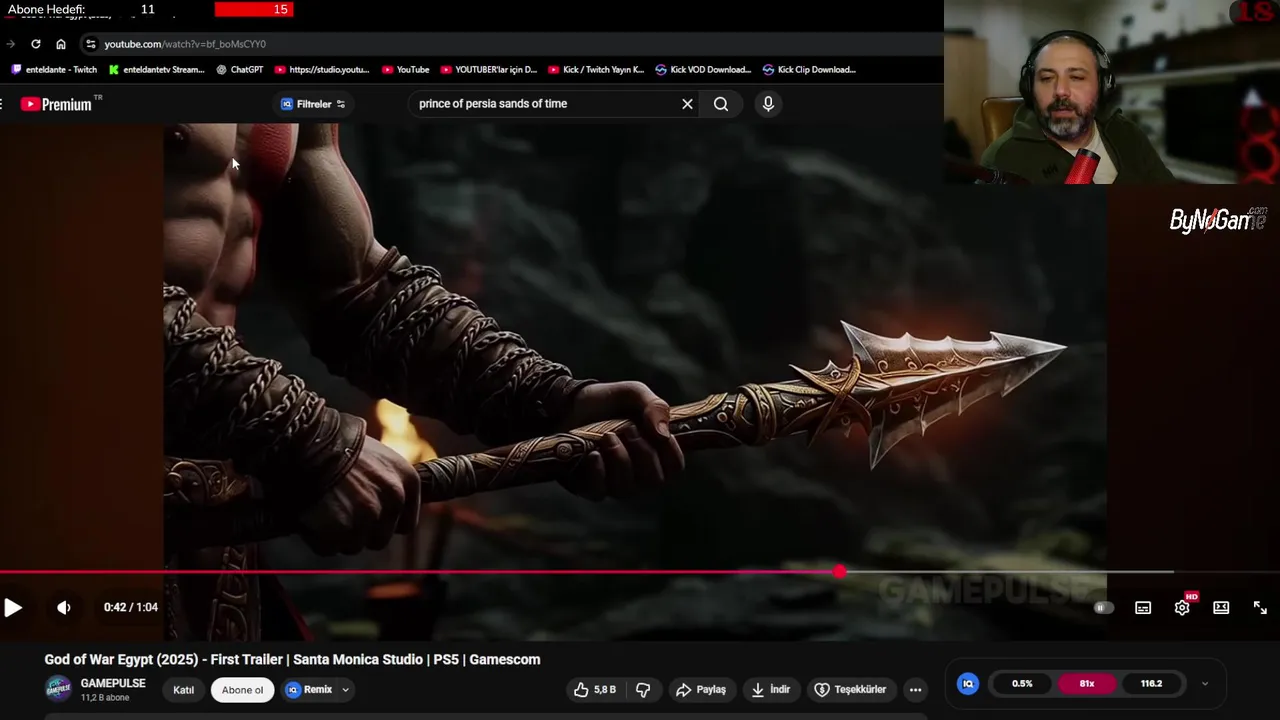This screenshot has height=720, width=1280.
Task: Turn on subtitles with captions icon
Action: (x=1143, y=607)
